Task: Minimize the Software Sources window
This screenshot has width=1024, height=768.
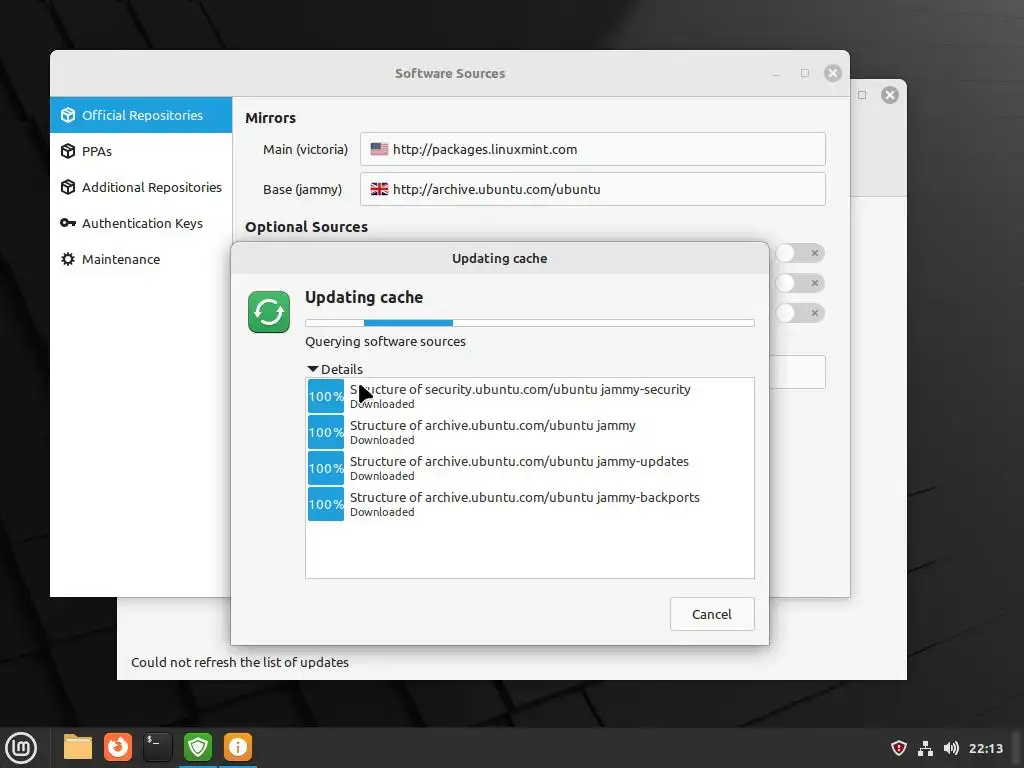Action: click(776, 74)
